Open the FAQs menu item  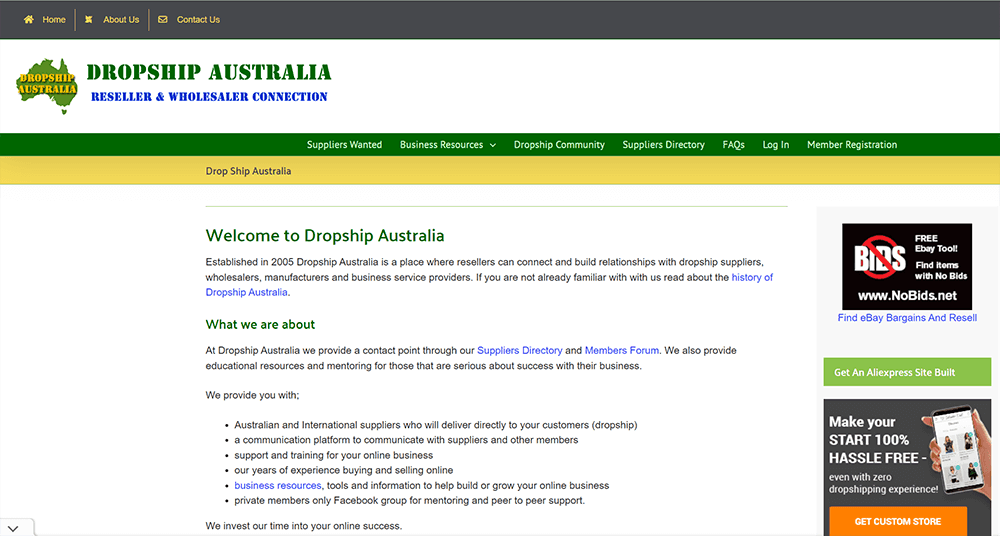pos(733,145)
